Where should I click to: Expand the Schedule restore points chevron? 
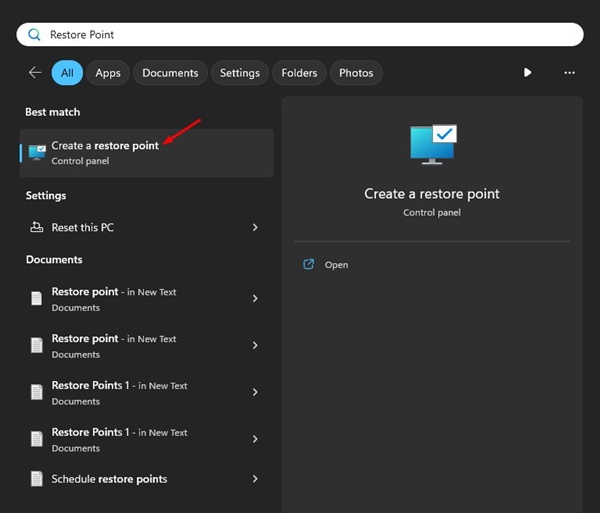(x=255, y=479)
